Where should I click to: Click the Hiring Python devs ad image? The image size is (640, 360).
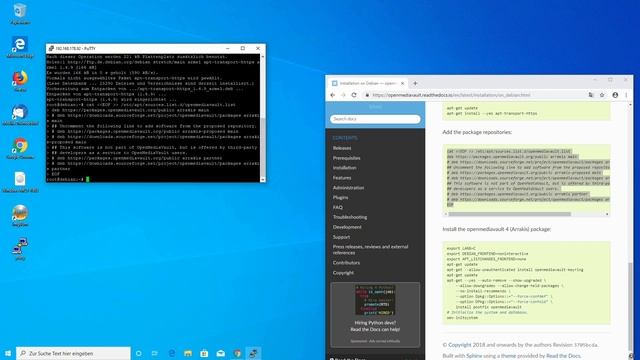tap(375, 300)
